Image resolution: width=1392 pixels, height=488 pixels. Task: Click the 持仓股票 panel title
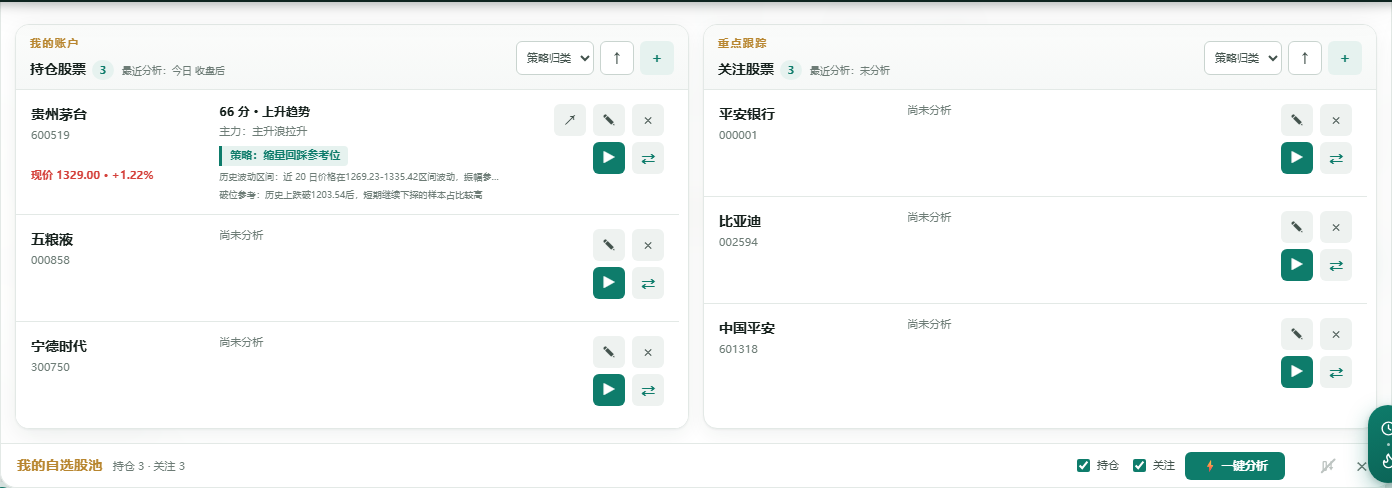[58, 70]
